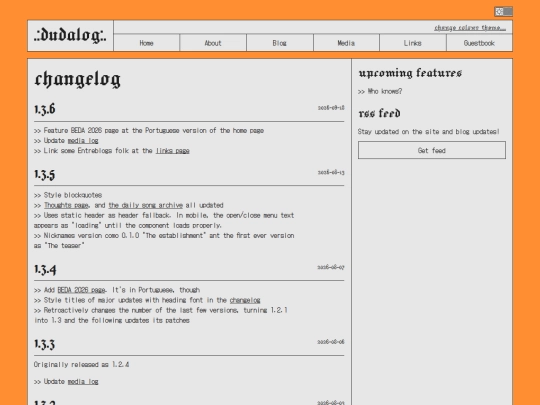Select Blog in the navigation bar
The height and width of the screenshot is (405, 540).
click(x=279, y=43)
